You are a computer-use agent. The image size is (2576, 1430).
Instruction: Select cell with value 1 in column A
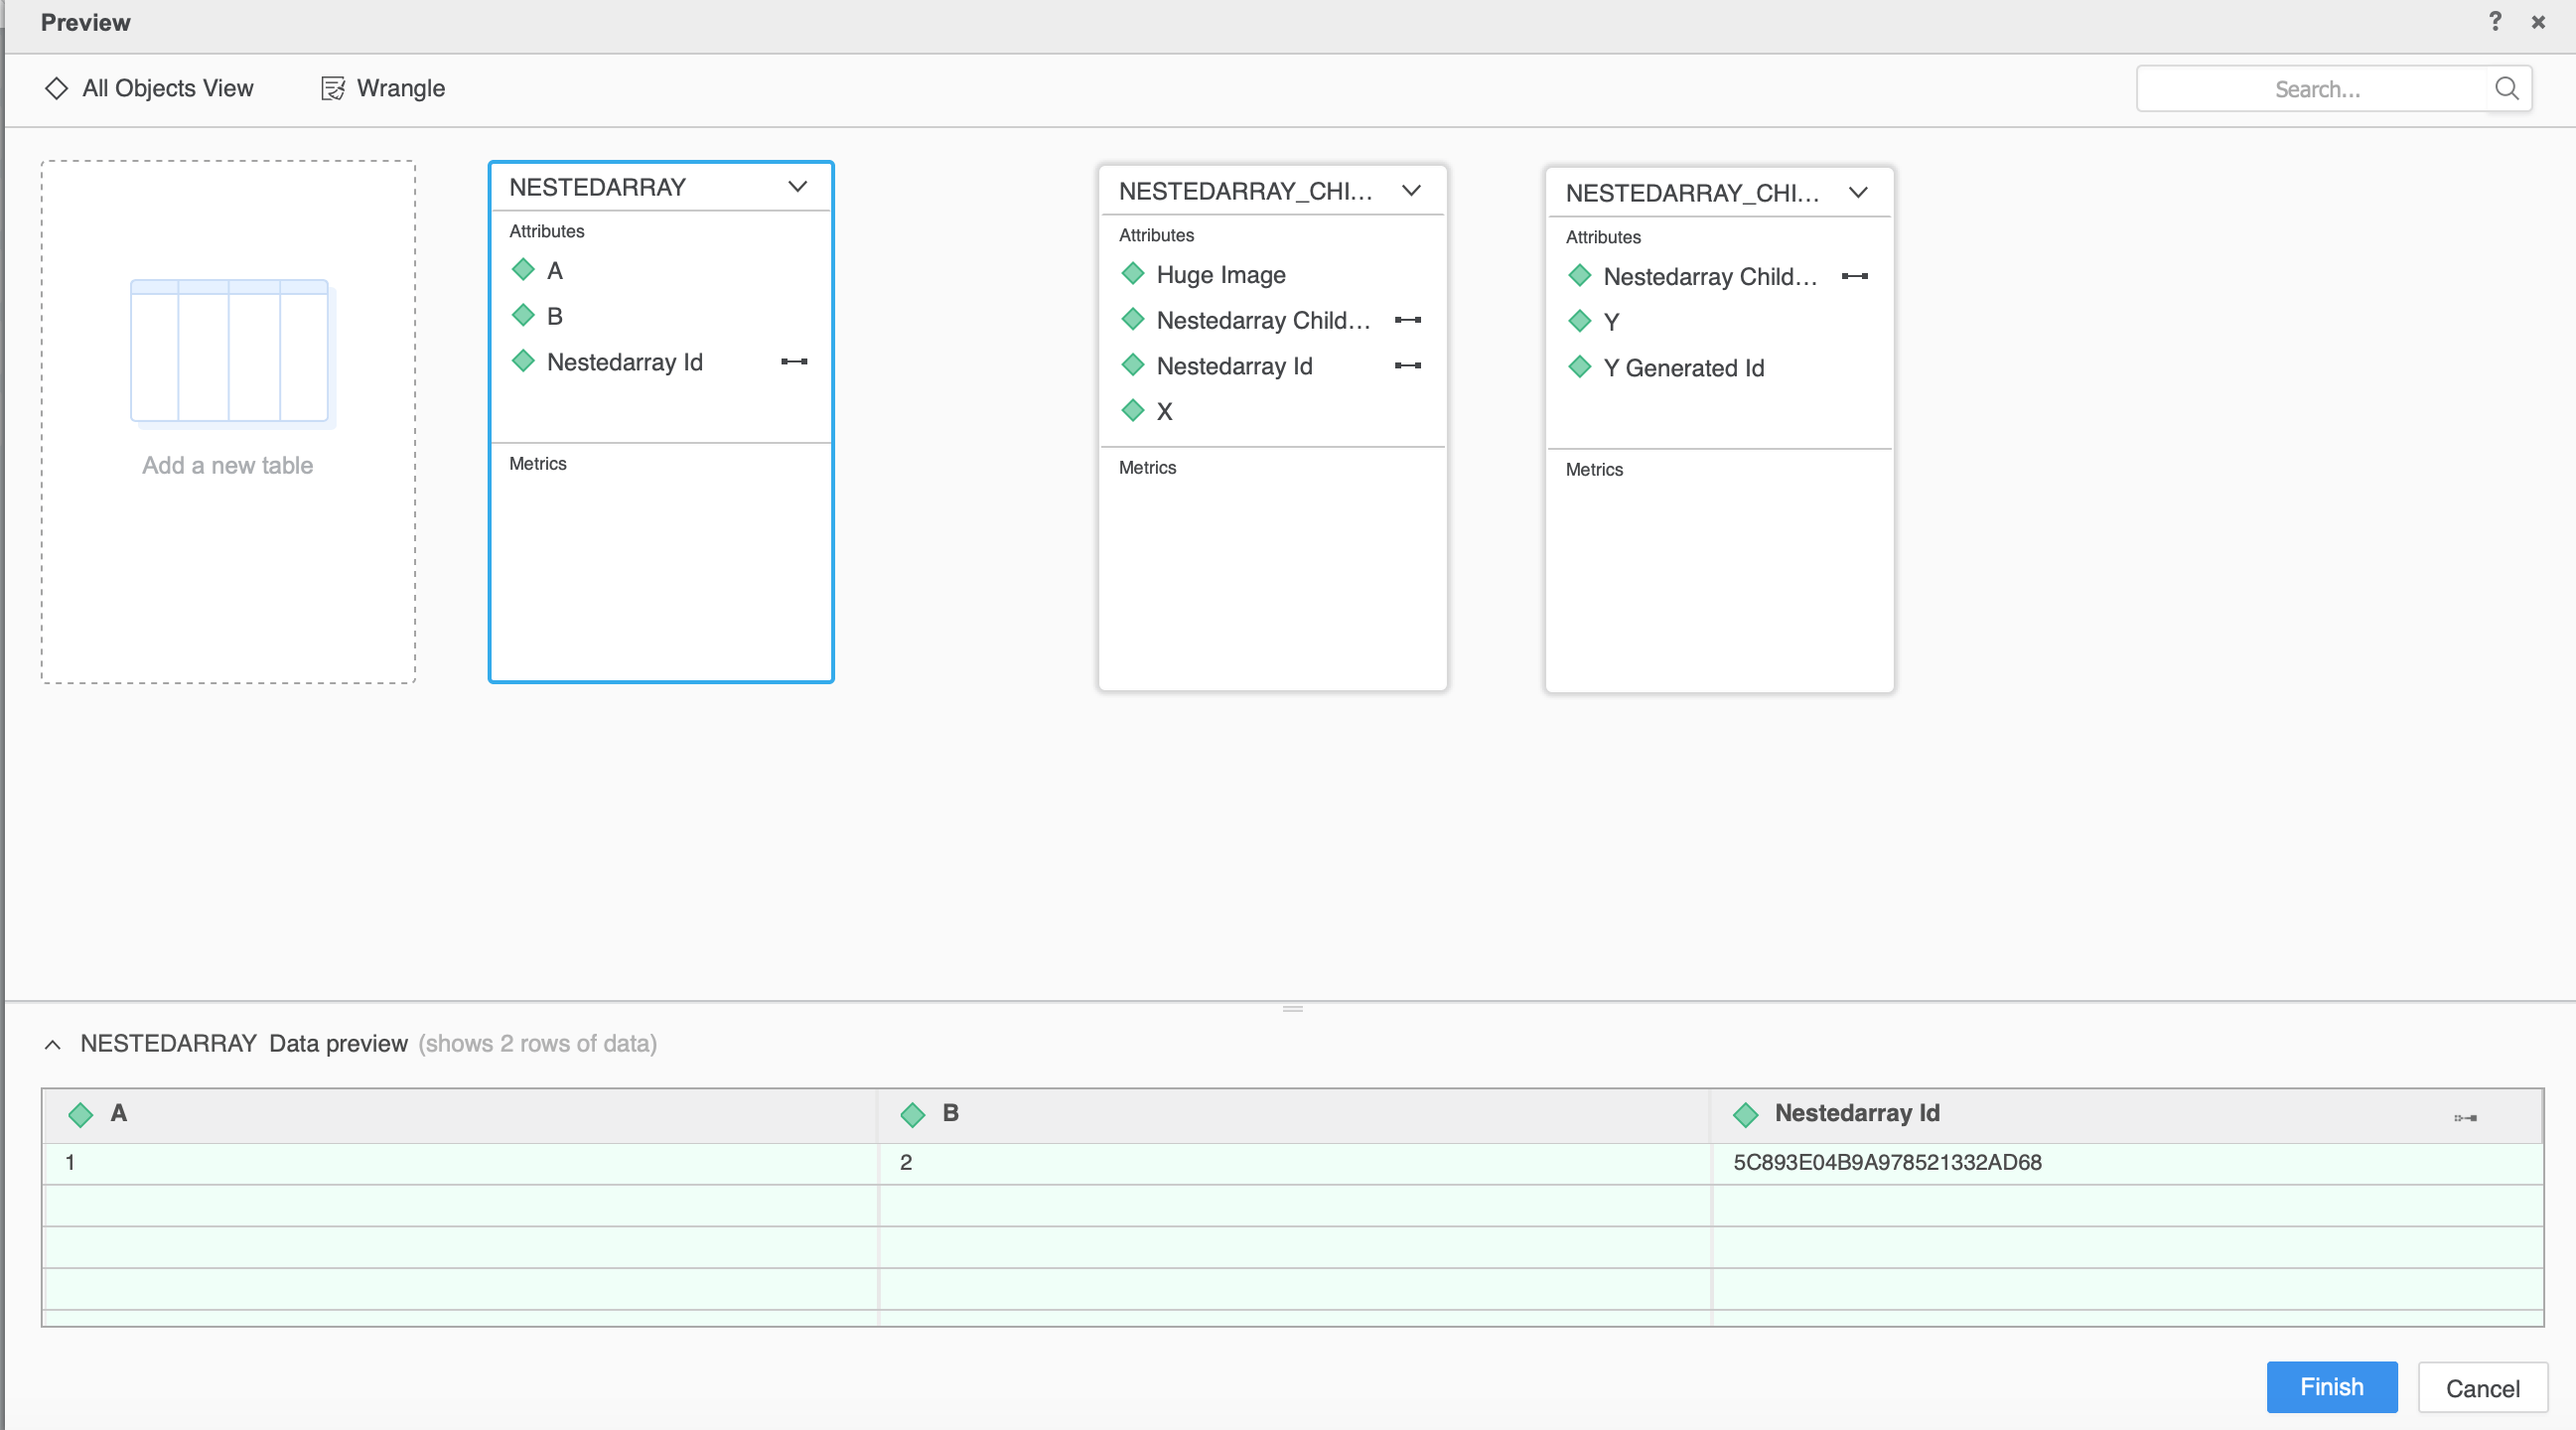pos(460,1164)
